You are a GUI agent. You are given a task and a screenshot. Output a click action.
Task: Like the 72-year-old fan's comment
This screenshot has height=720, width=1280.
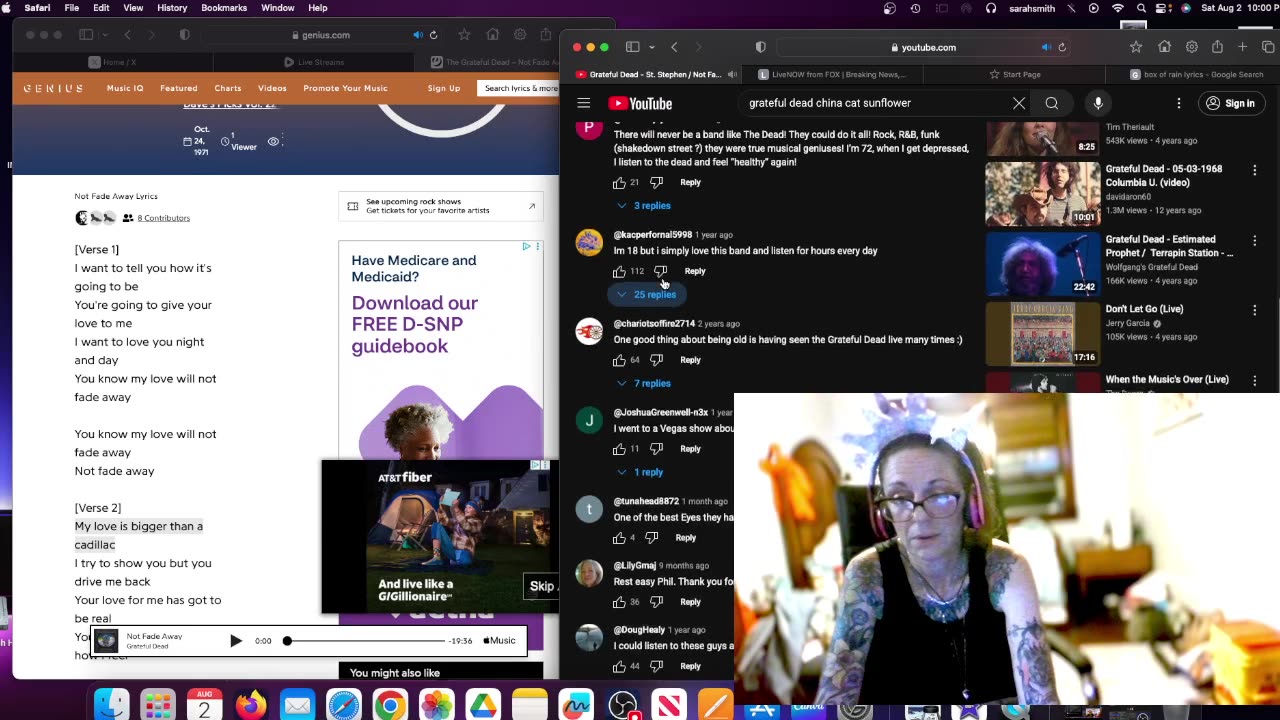coord(619,182)
